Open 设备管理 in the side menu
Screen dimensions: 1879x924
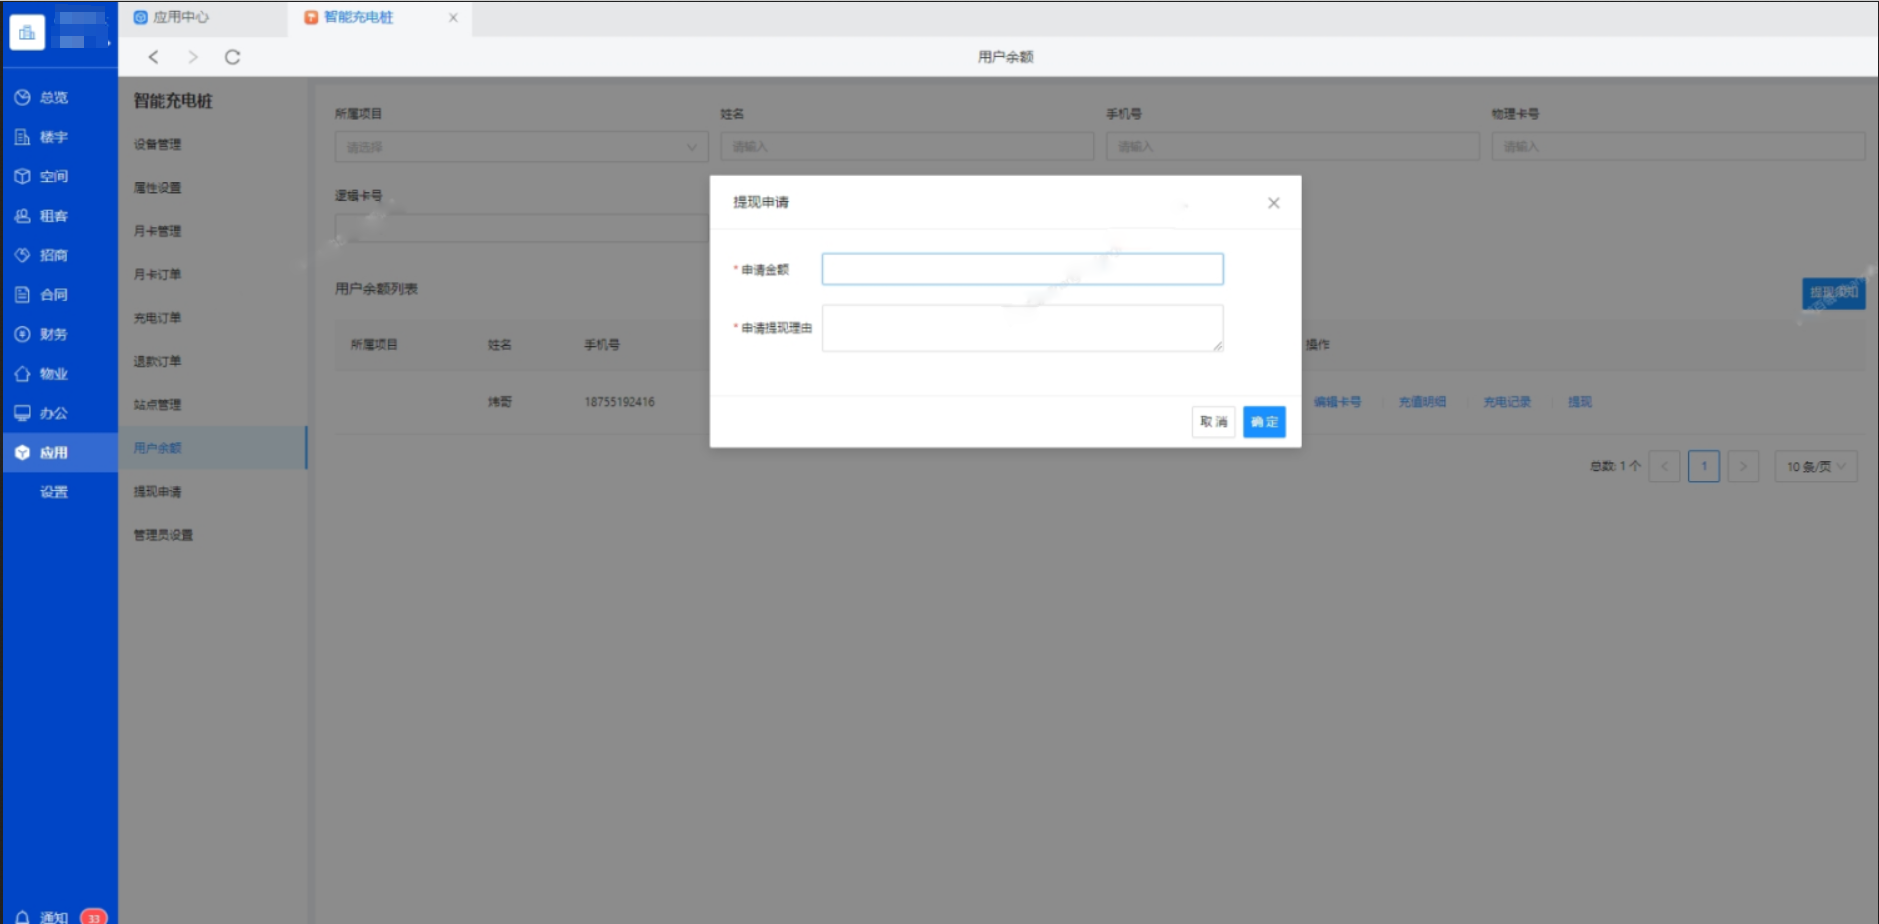pos(158,144)
